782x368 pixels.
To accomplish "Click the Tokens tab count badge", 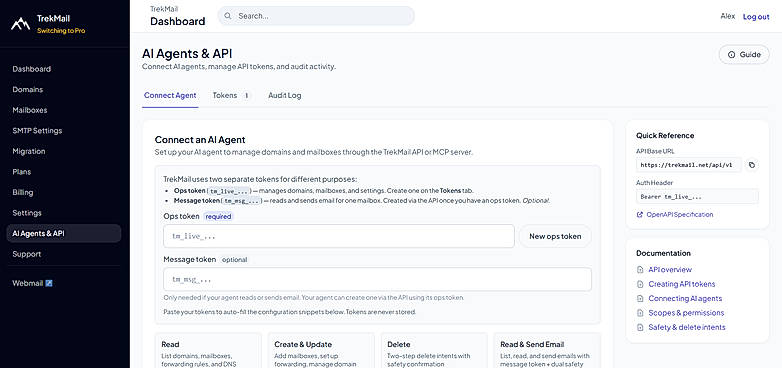I will 246,95.
